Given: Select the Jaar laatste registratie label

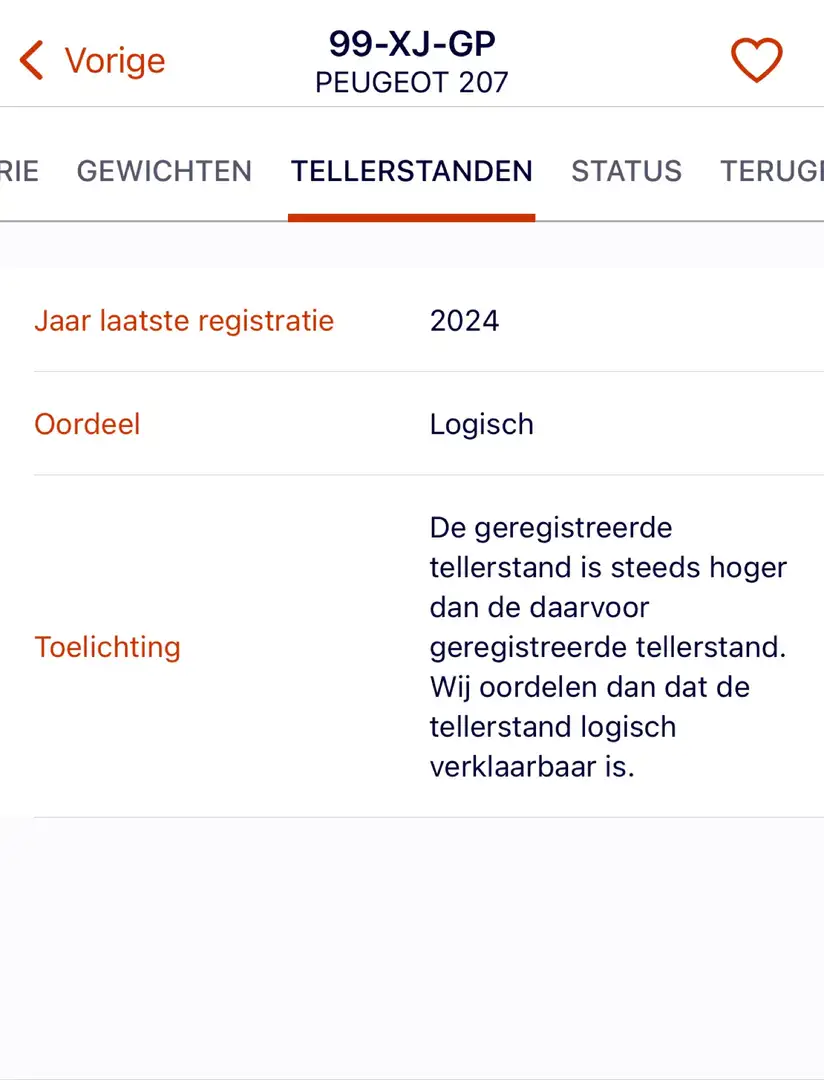Looking at the screenshot, I should [x=184, y=321].
